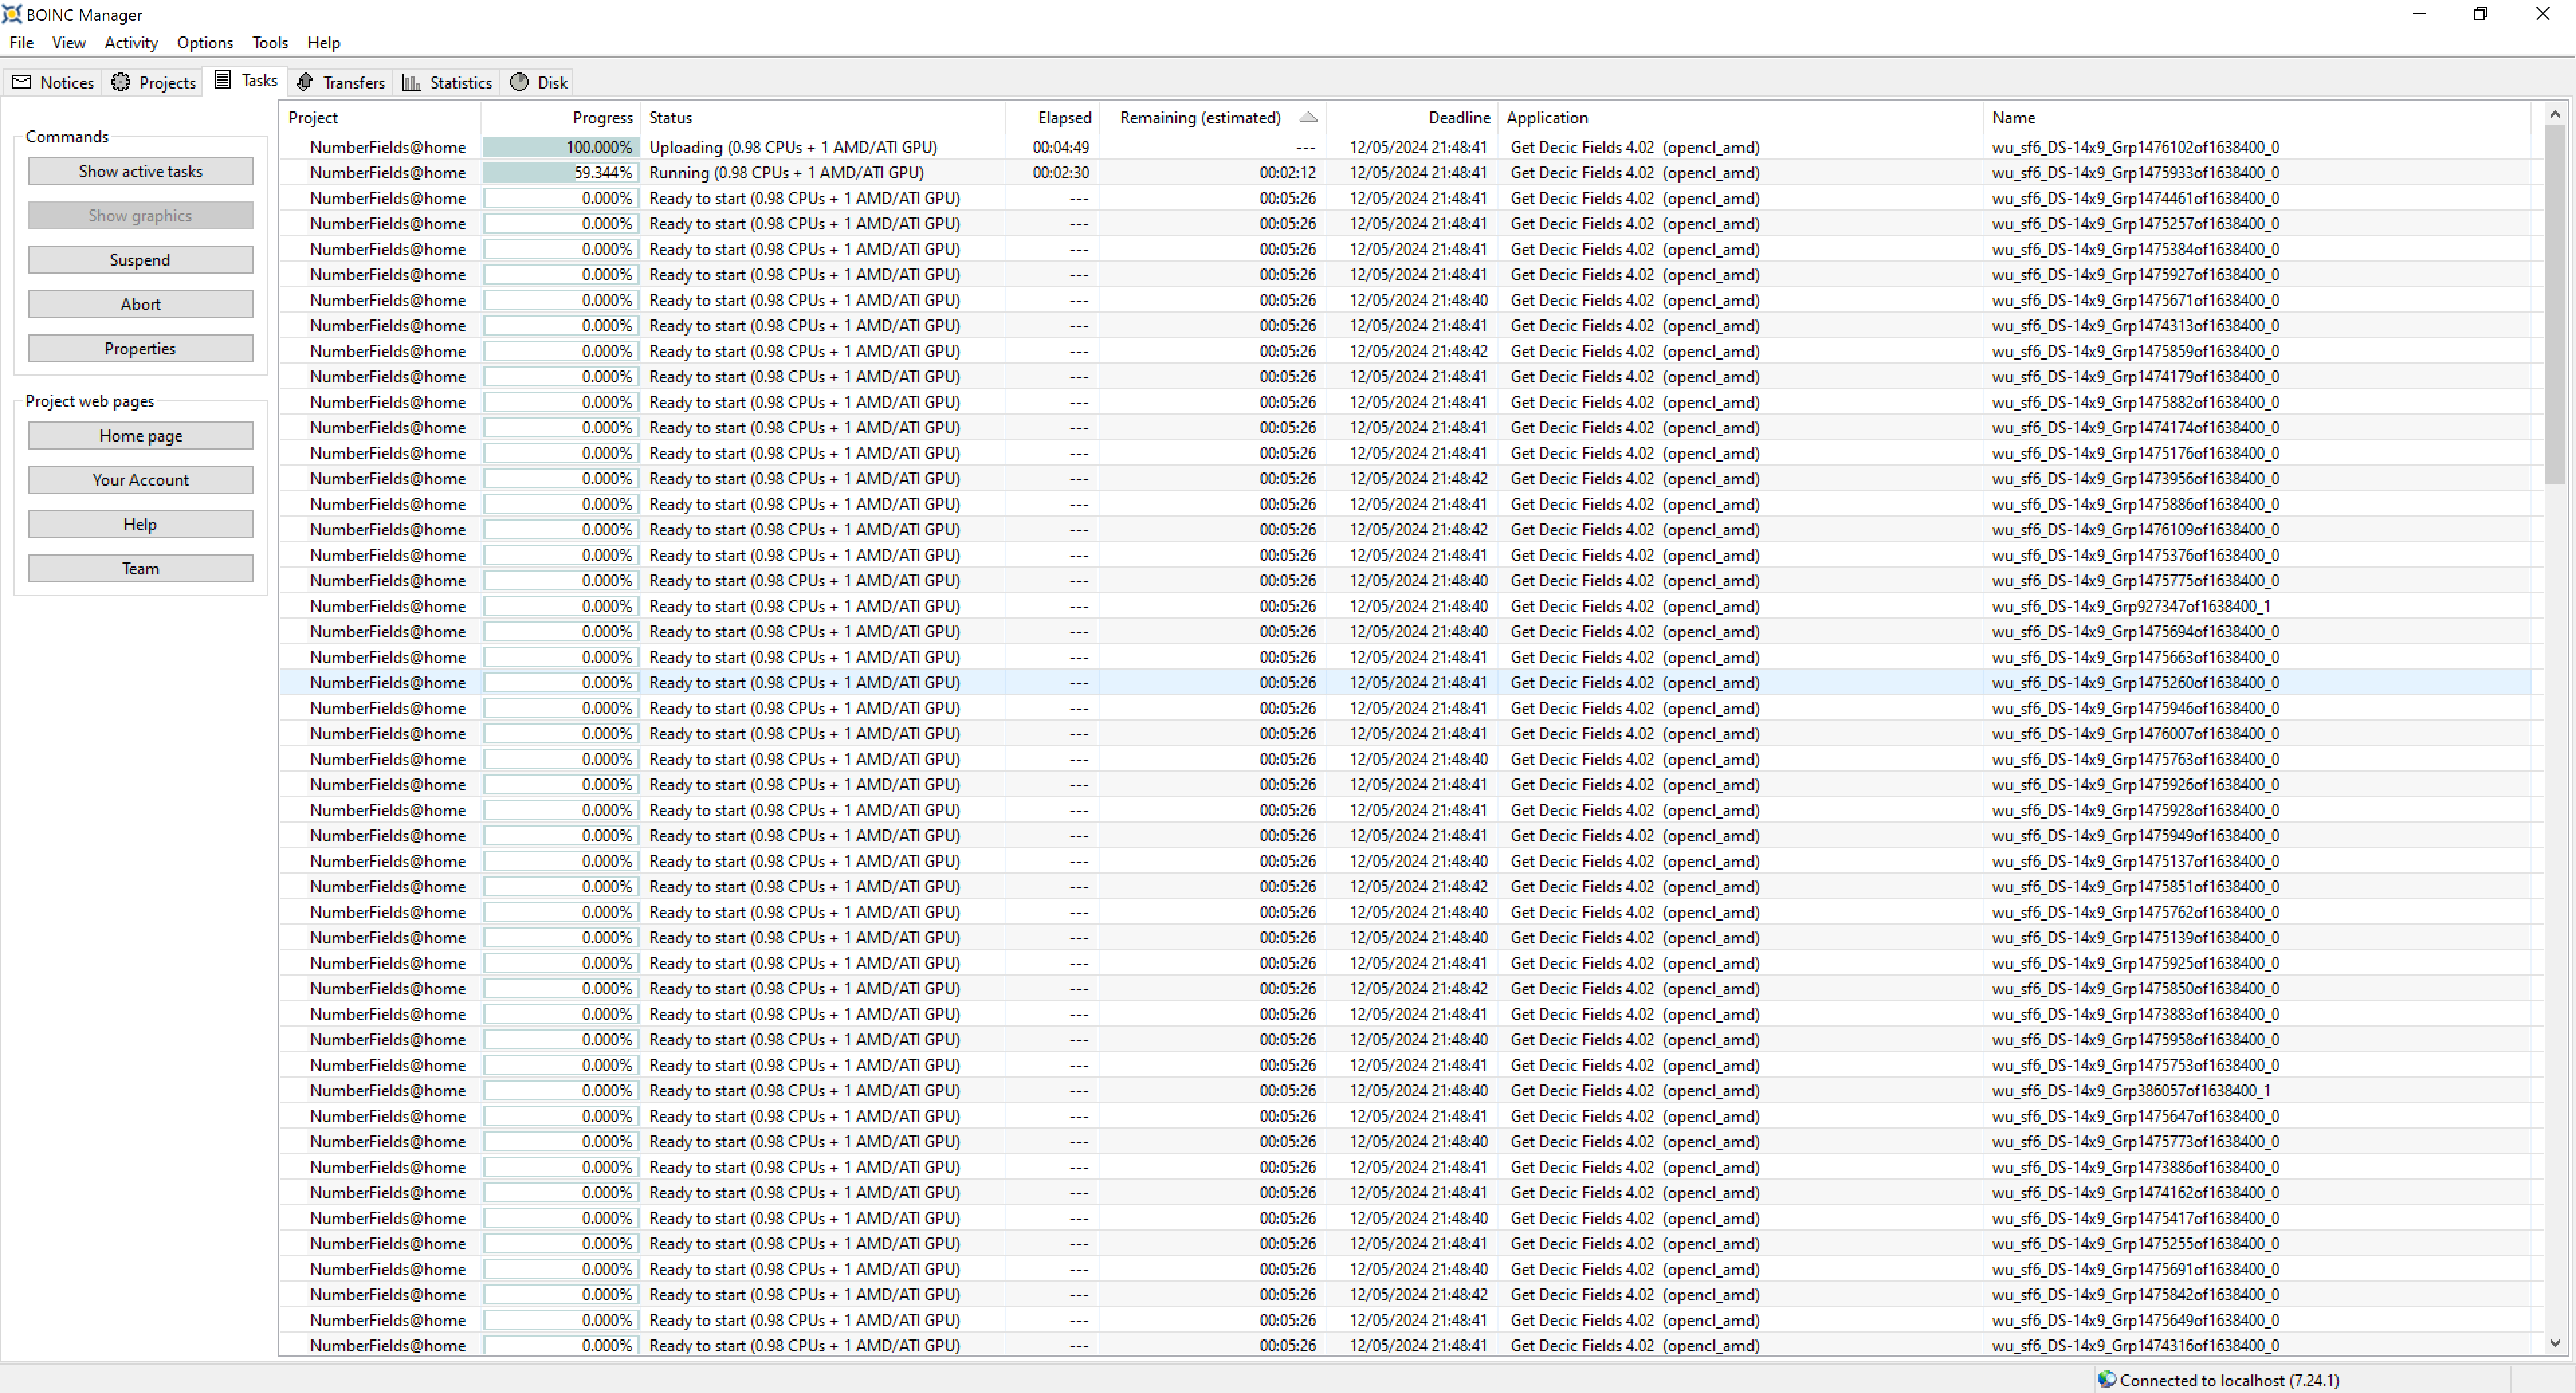
Task: Click the scroll up arrow of task list
Action: pyautogui.click(x=2554, y=114)
